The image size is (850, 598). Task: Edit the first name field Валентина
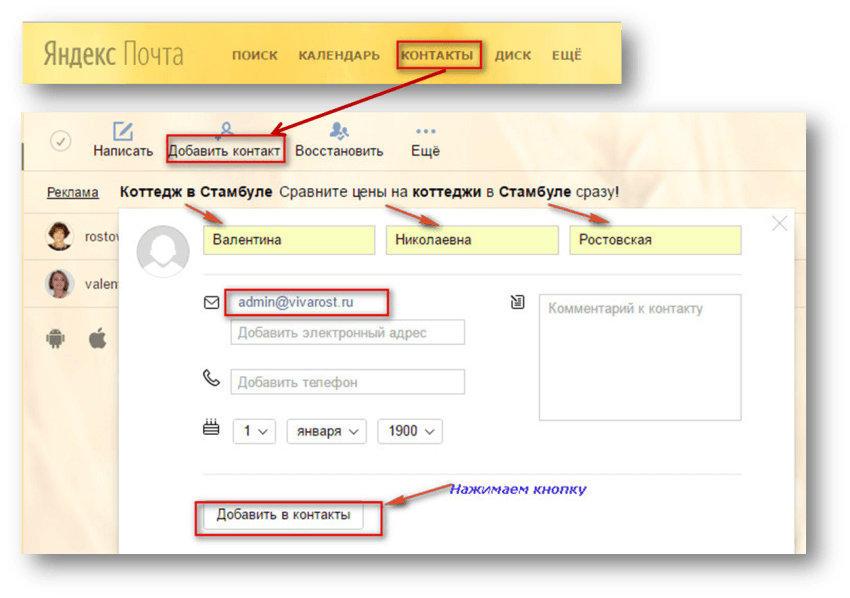click(289, 240)
